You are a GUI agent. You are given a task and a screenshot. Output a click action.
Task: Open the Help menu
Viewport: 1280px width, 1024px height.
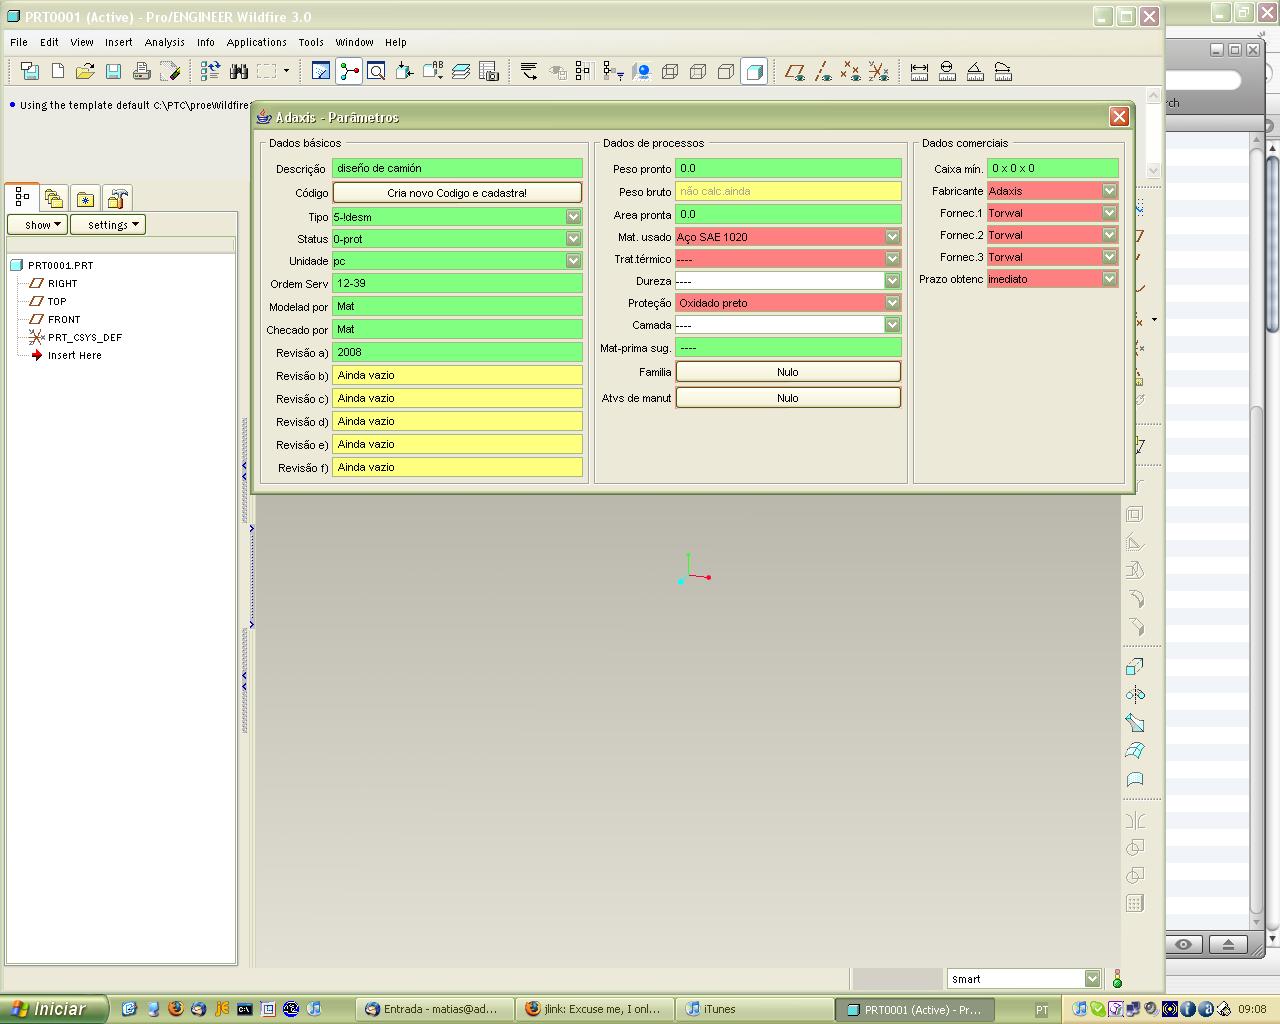396,42
